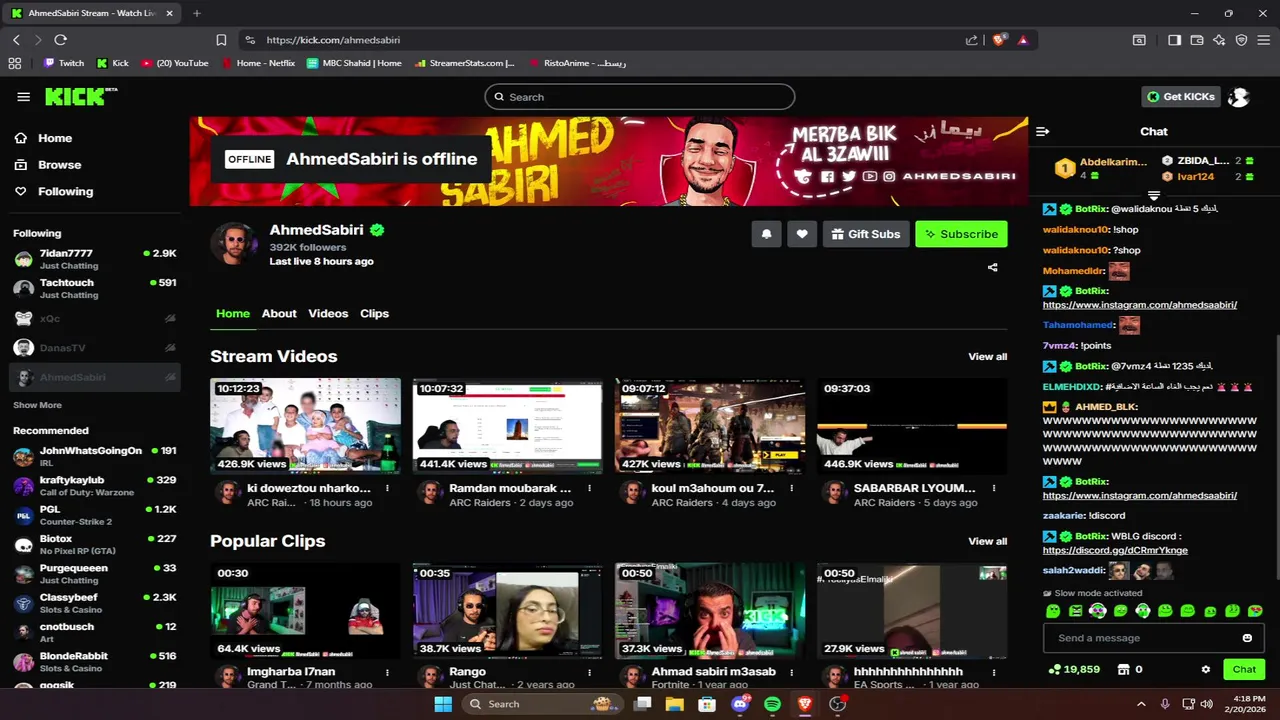Open options menu for ki doweztou nharko video
Image resolution: width=1280 pixels, height=720 pixels.
387,488
